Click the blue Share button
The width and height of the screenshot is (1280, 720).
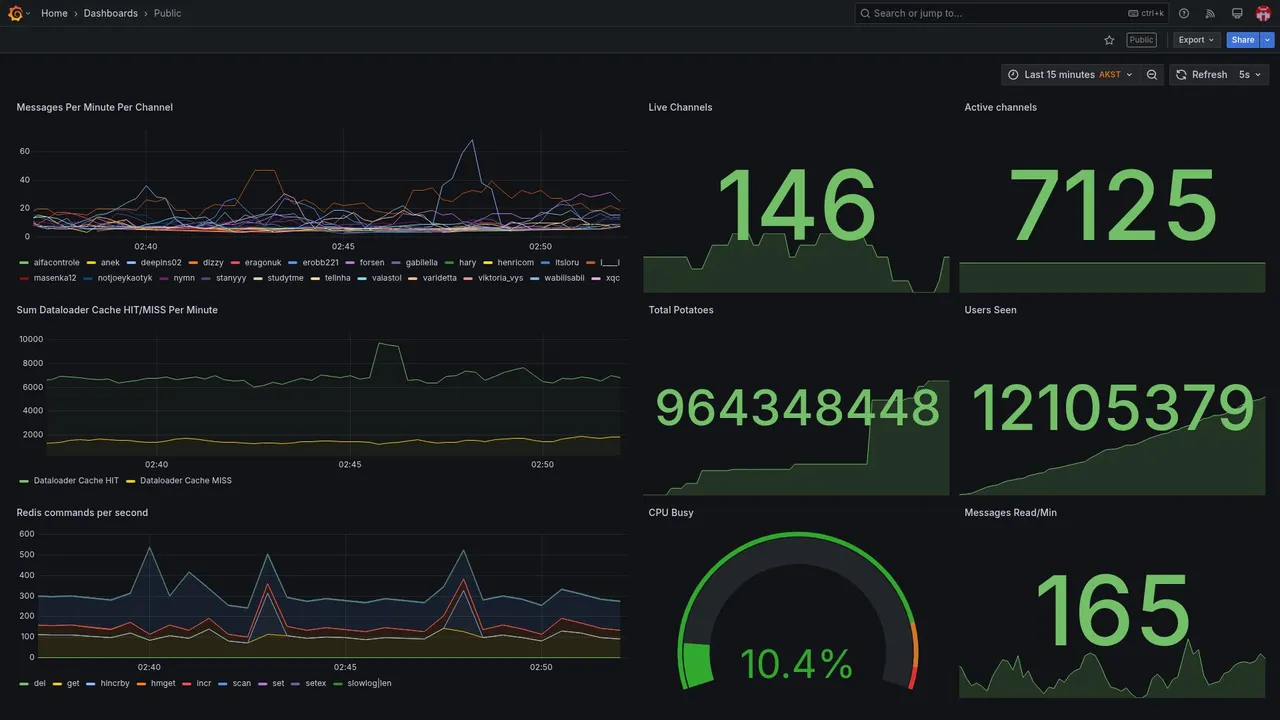(1243, 40)
